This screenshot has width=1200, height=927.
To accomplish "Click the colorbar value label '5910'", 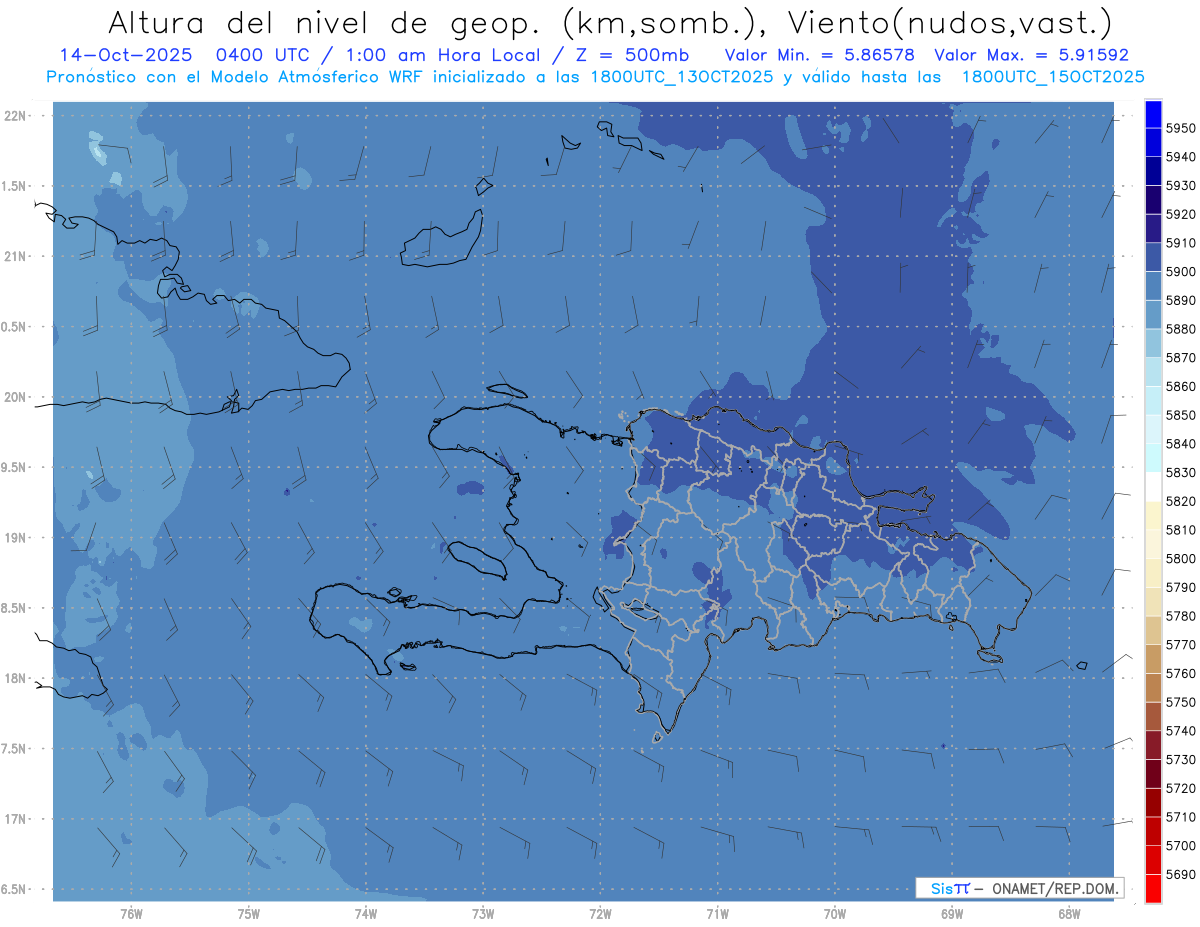I will 1180,243.
